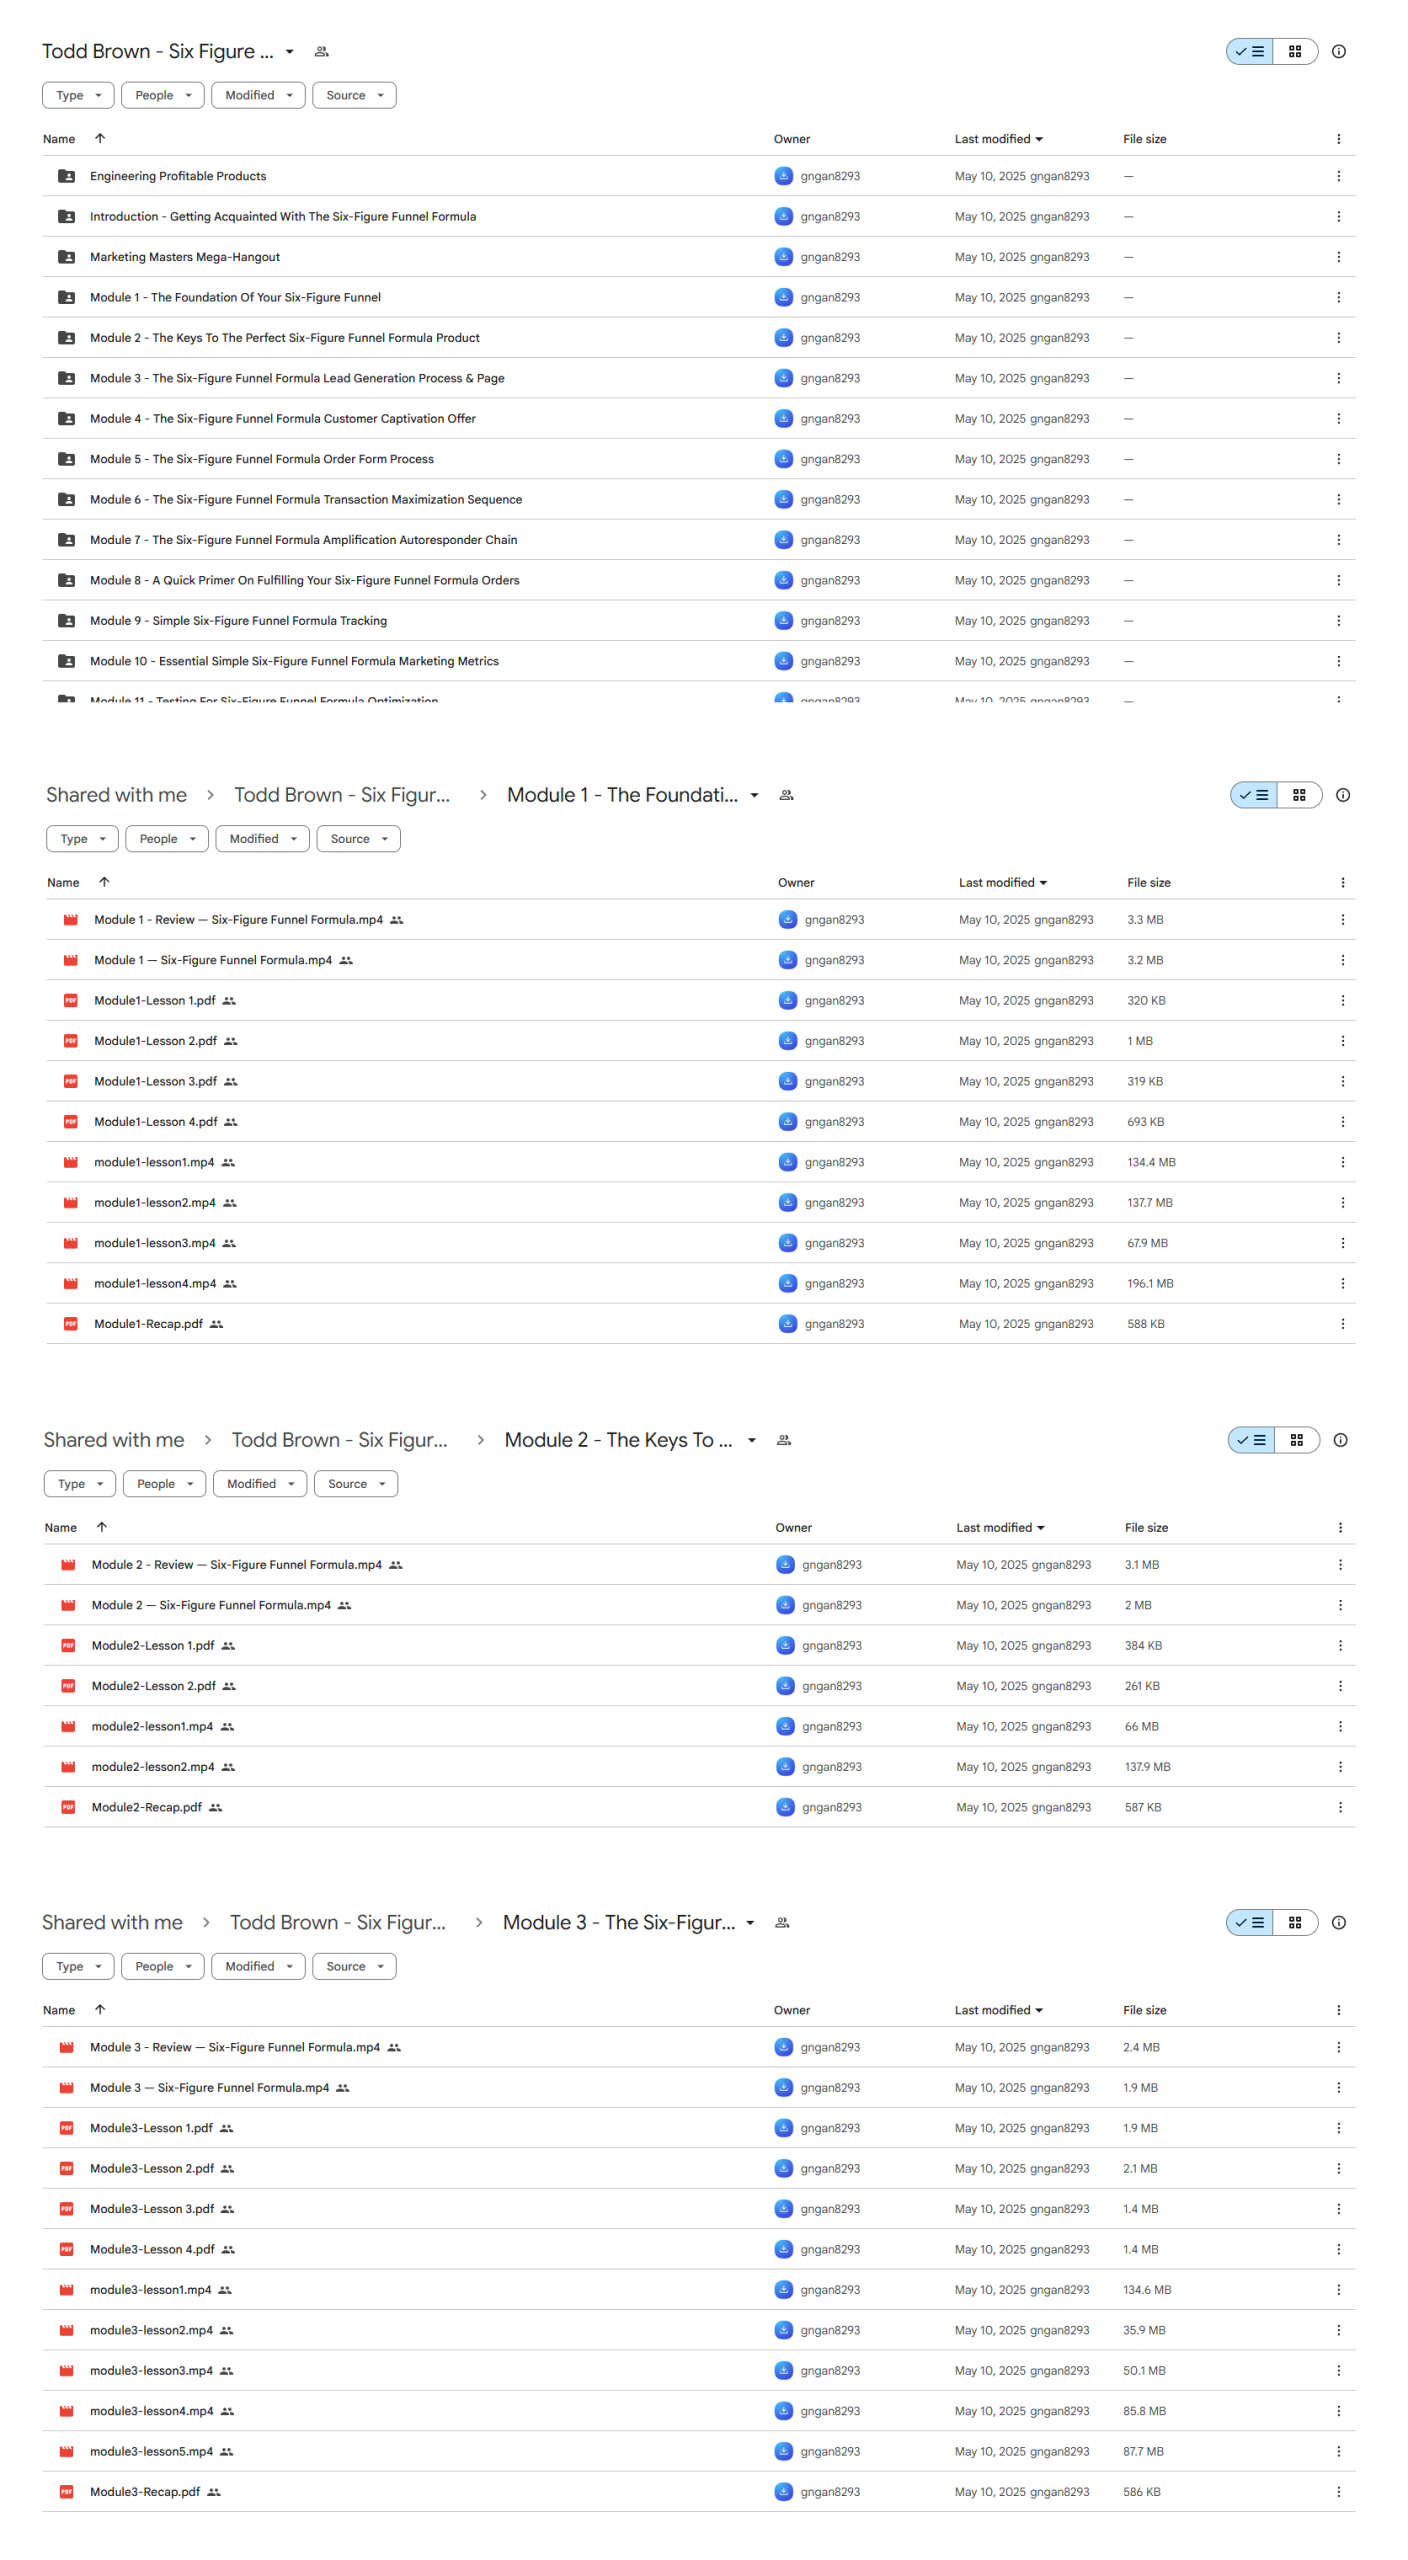Open more options for module3-lesson5.mp4
Screen dimensions: 1408x2560
tap(1338, 2451)
